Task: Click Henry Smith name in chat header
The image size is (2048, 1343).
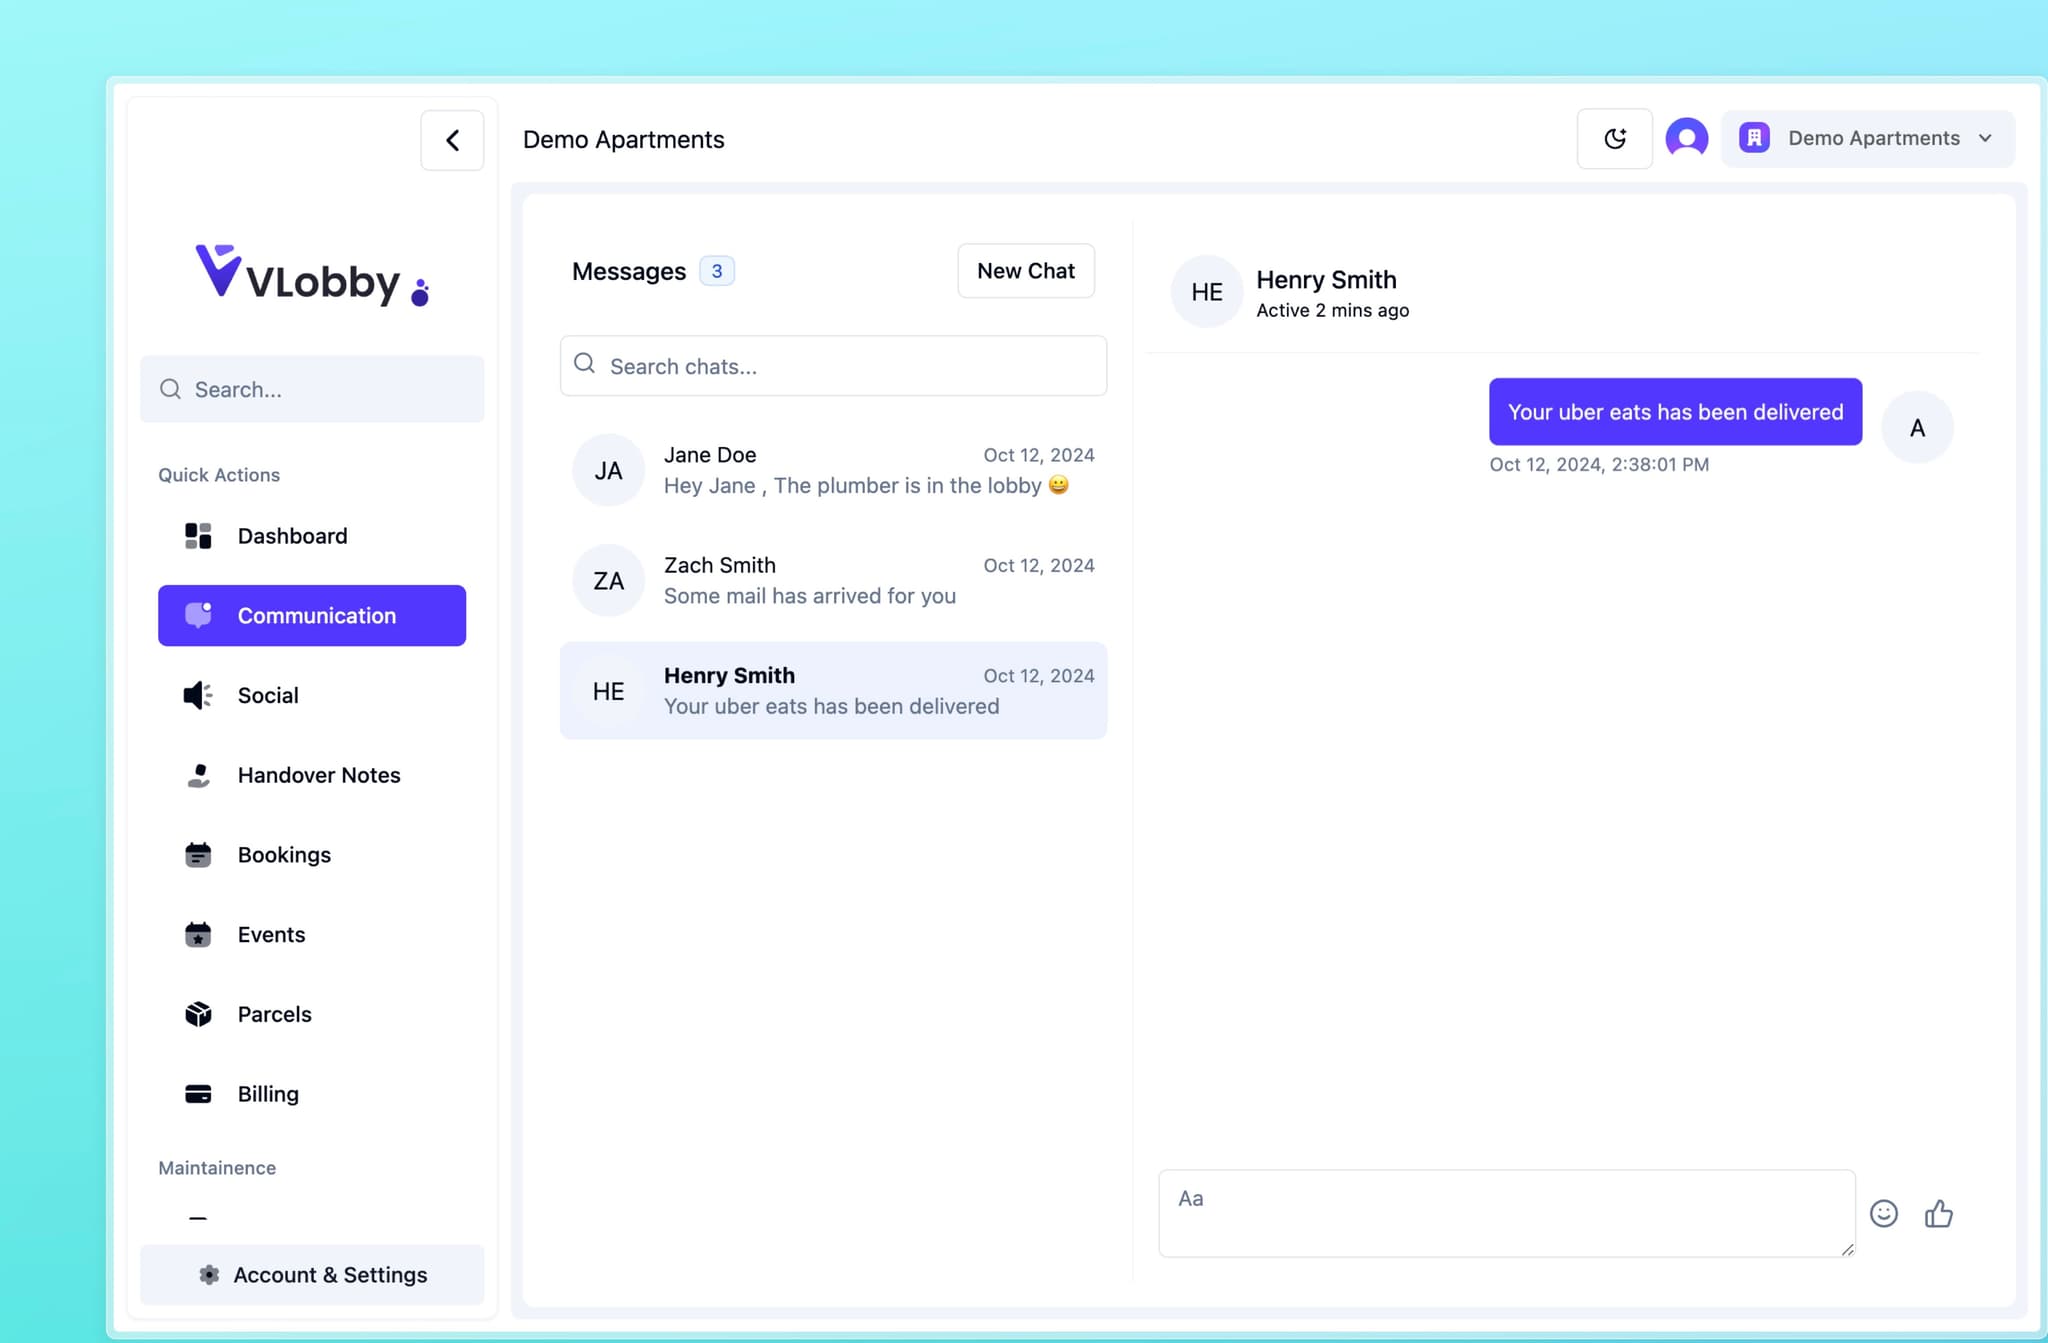Action: (1326, 280)
